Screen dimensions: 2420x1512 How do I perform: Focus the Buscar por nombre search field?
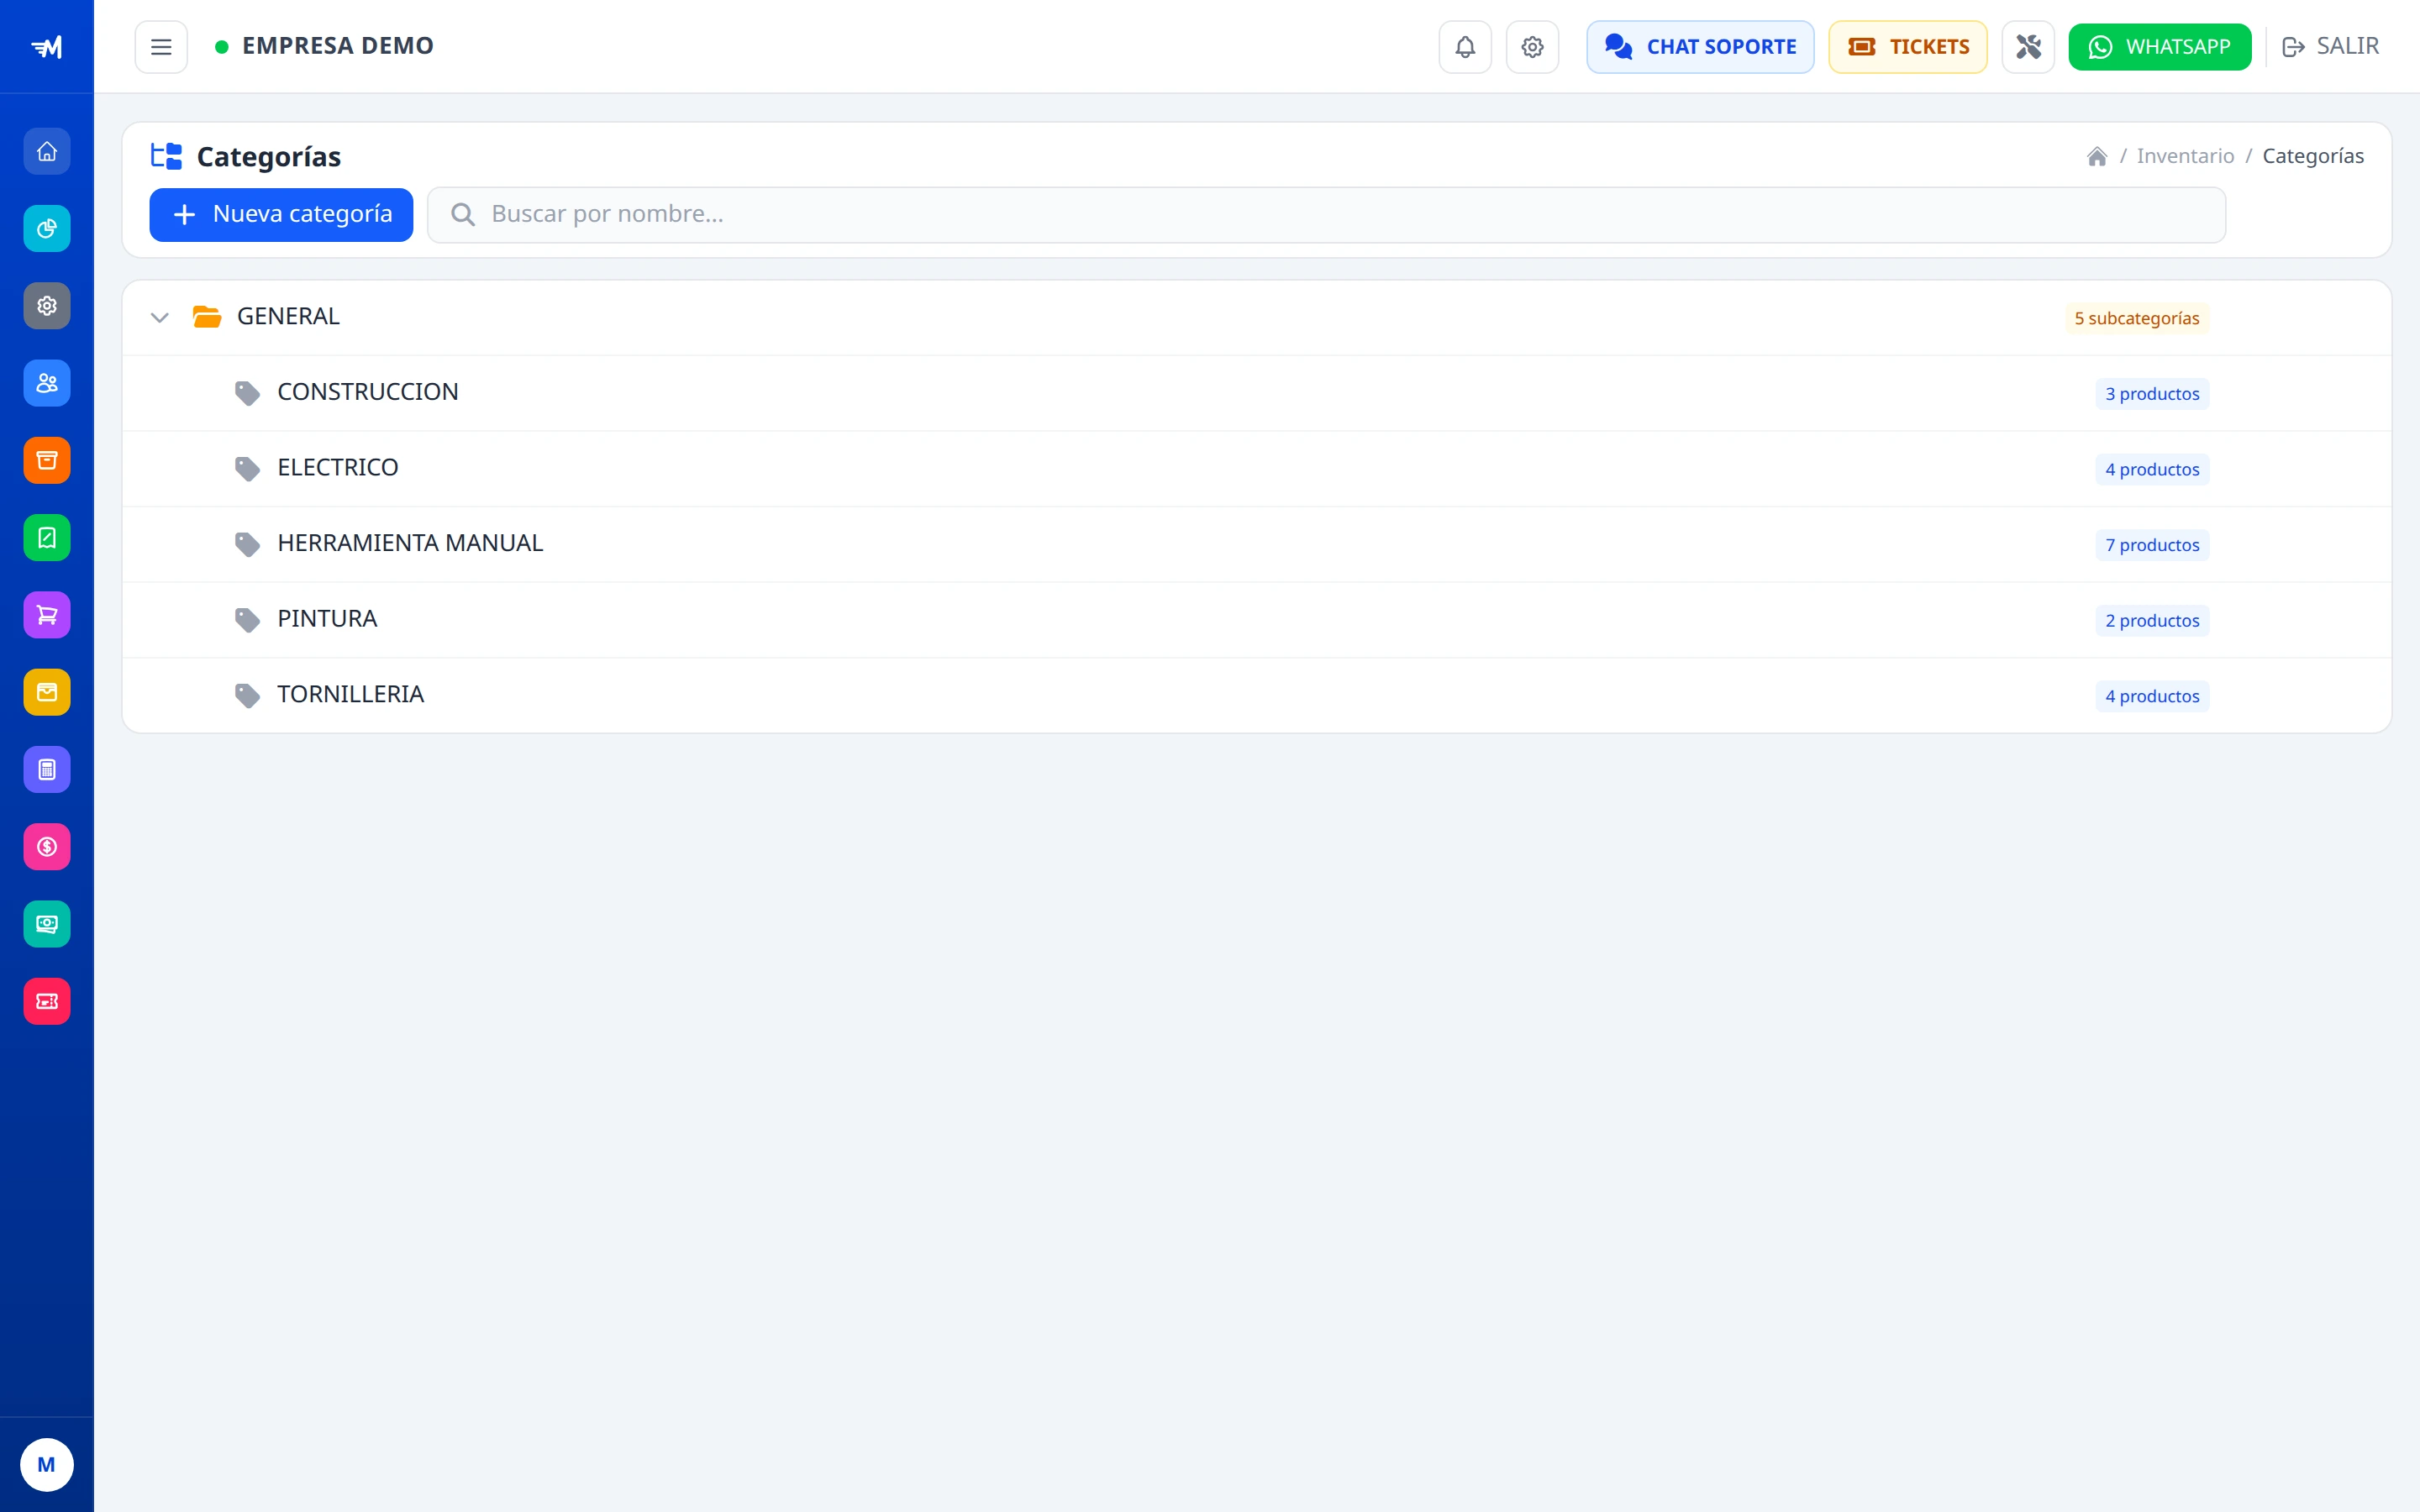[x=1326, y=215]
